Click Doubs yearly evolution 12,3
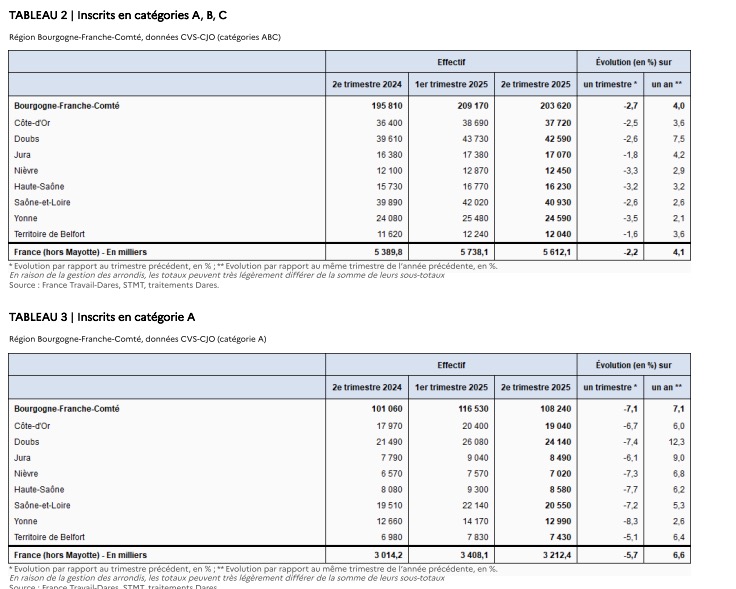The height and width of the screenshot is (589, 736). point(677,442)
